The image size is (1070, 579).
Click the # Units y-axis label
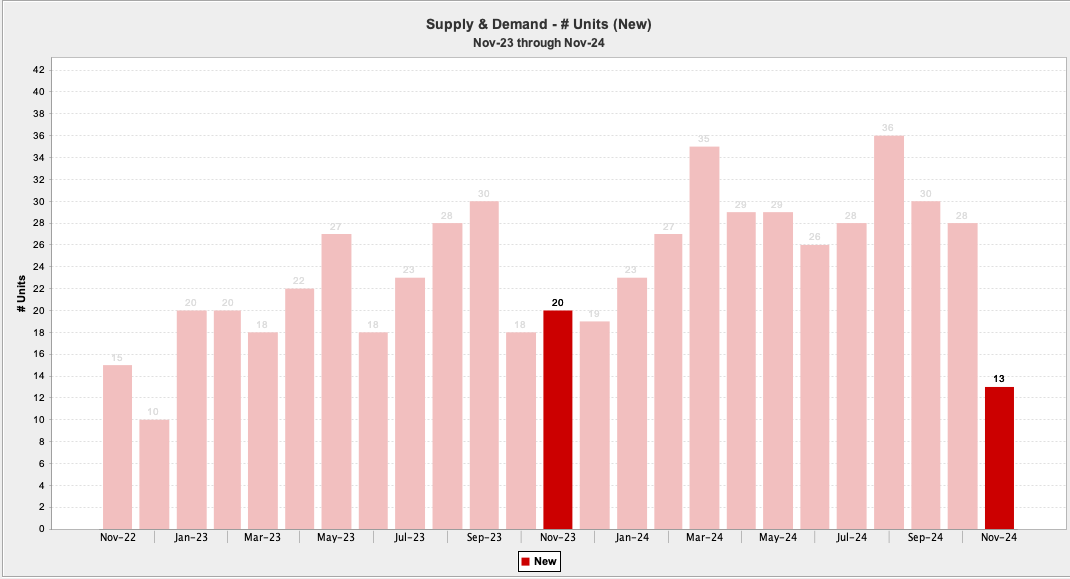pos(20,294)
